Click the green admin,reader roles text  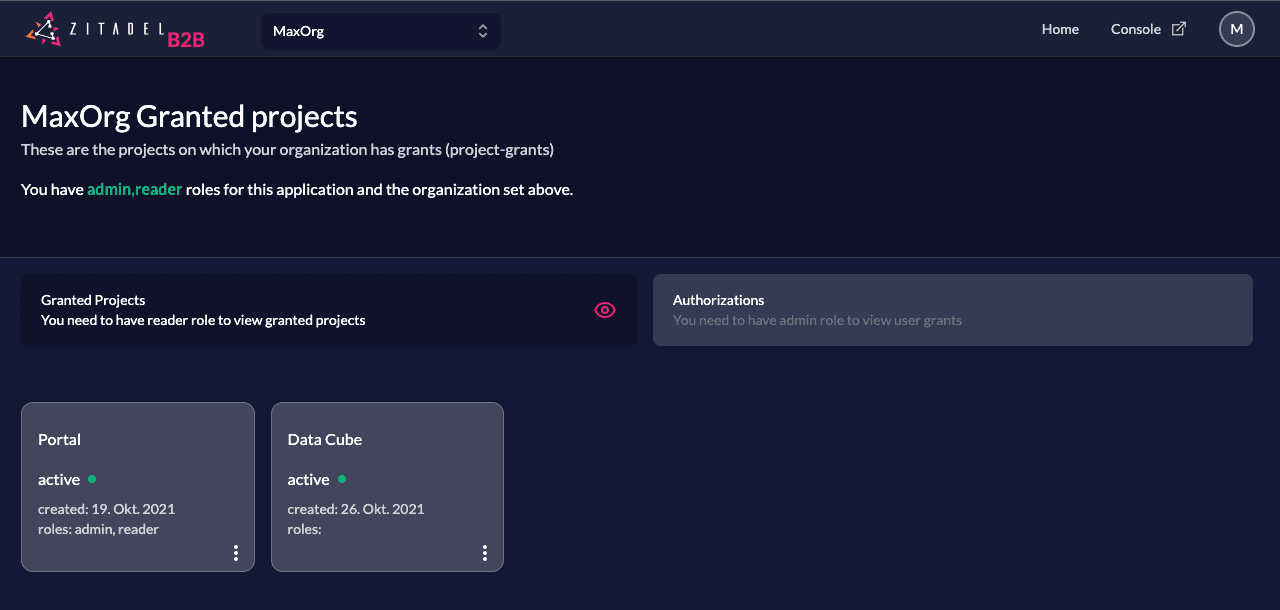point(134,189)
